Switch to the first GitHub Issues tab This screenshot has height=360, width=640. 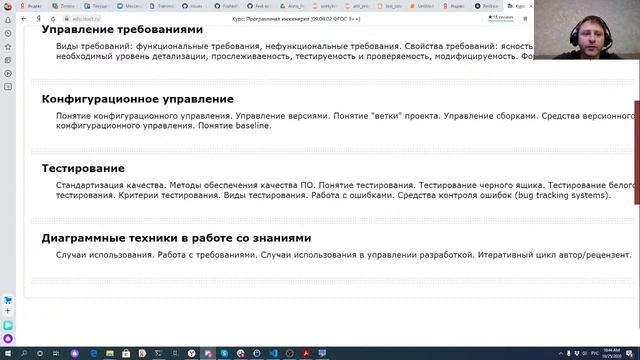[x=194, y=6]
